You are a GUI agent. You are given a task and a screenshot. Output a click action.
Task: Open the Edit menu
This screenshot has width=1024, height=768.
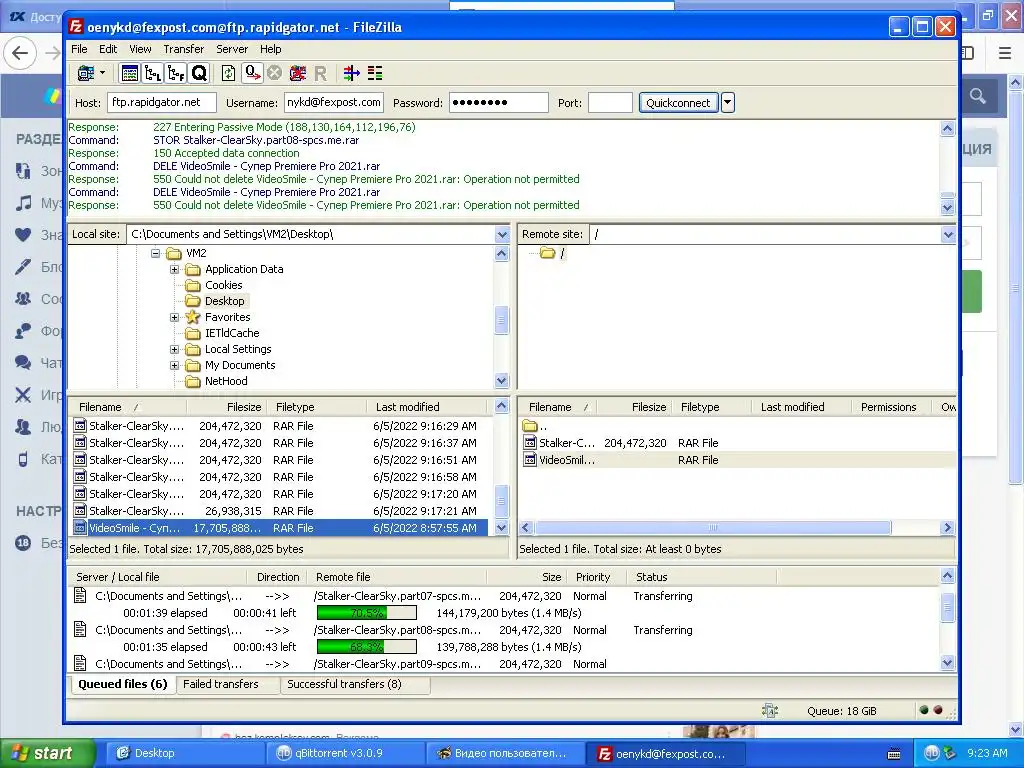(x=108, y=49)
